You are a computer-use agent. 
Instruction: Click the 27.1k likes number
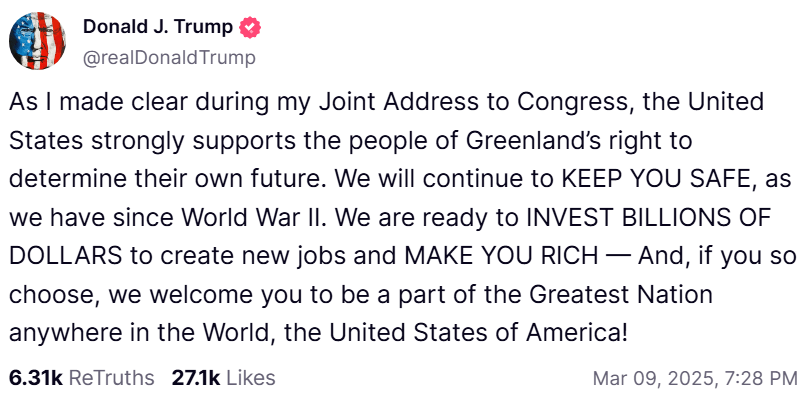tap(194, 378)
